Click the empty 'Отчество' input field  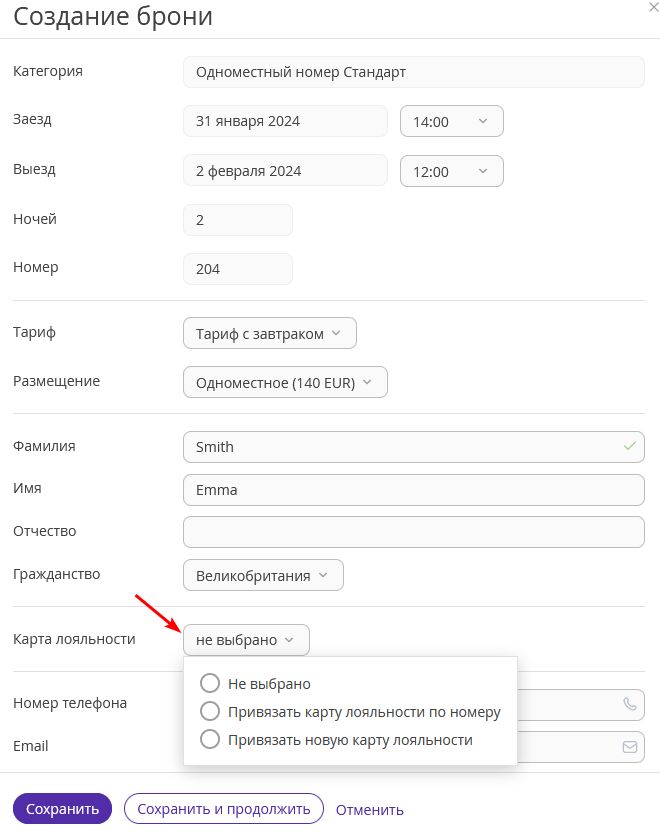click(414, 532)
